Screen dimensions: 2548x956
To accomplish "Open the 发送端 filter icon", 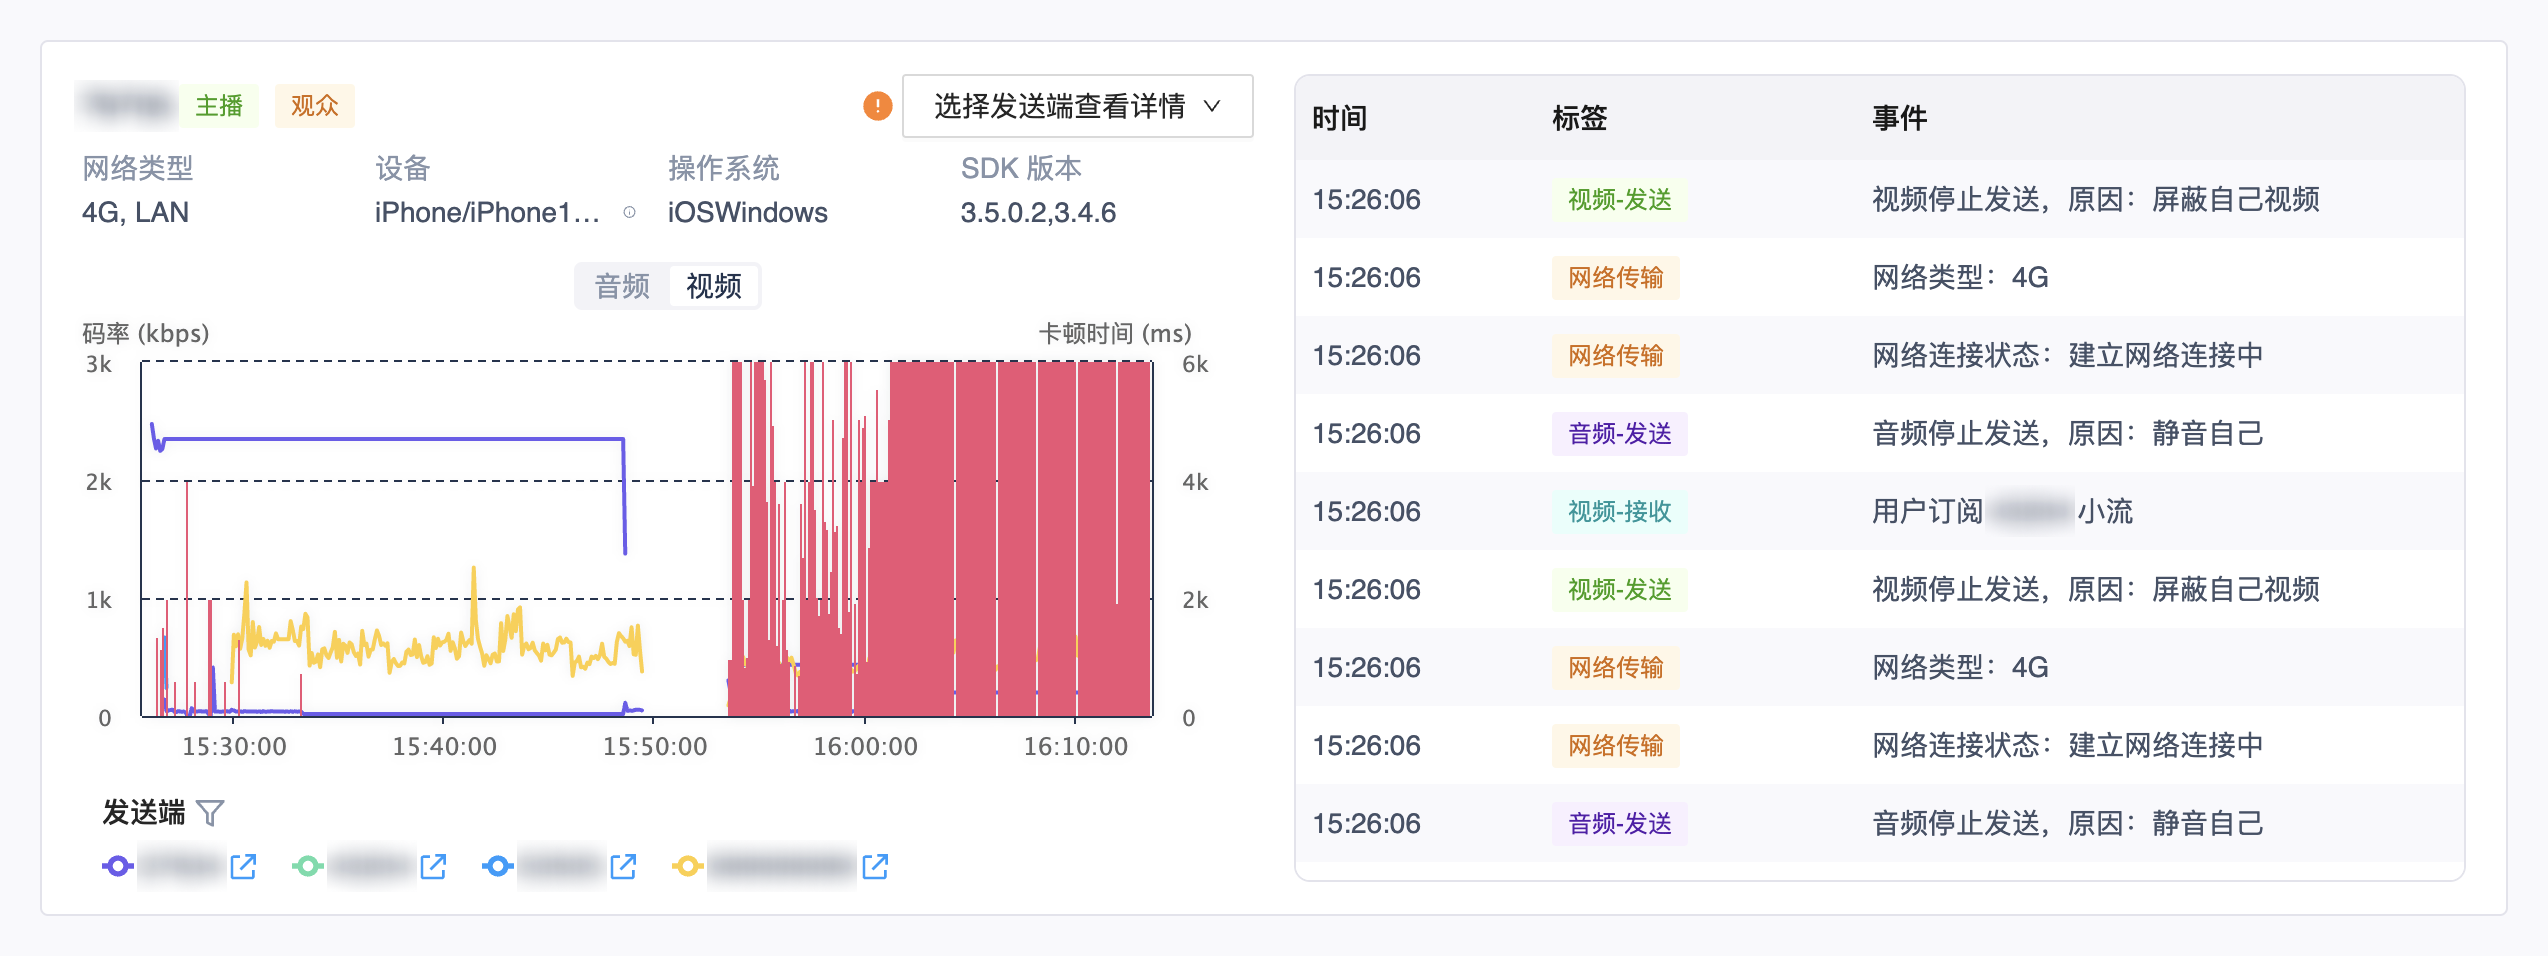I will 210,812.
